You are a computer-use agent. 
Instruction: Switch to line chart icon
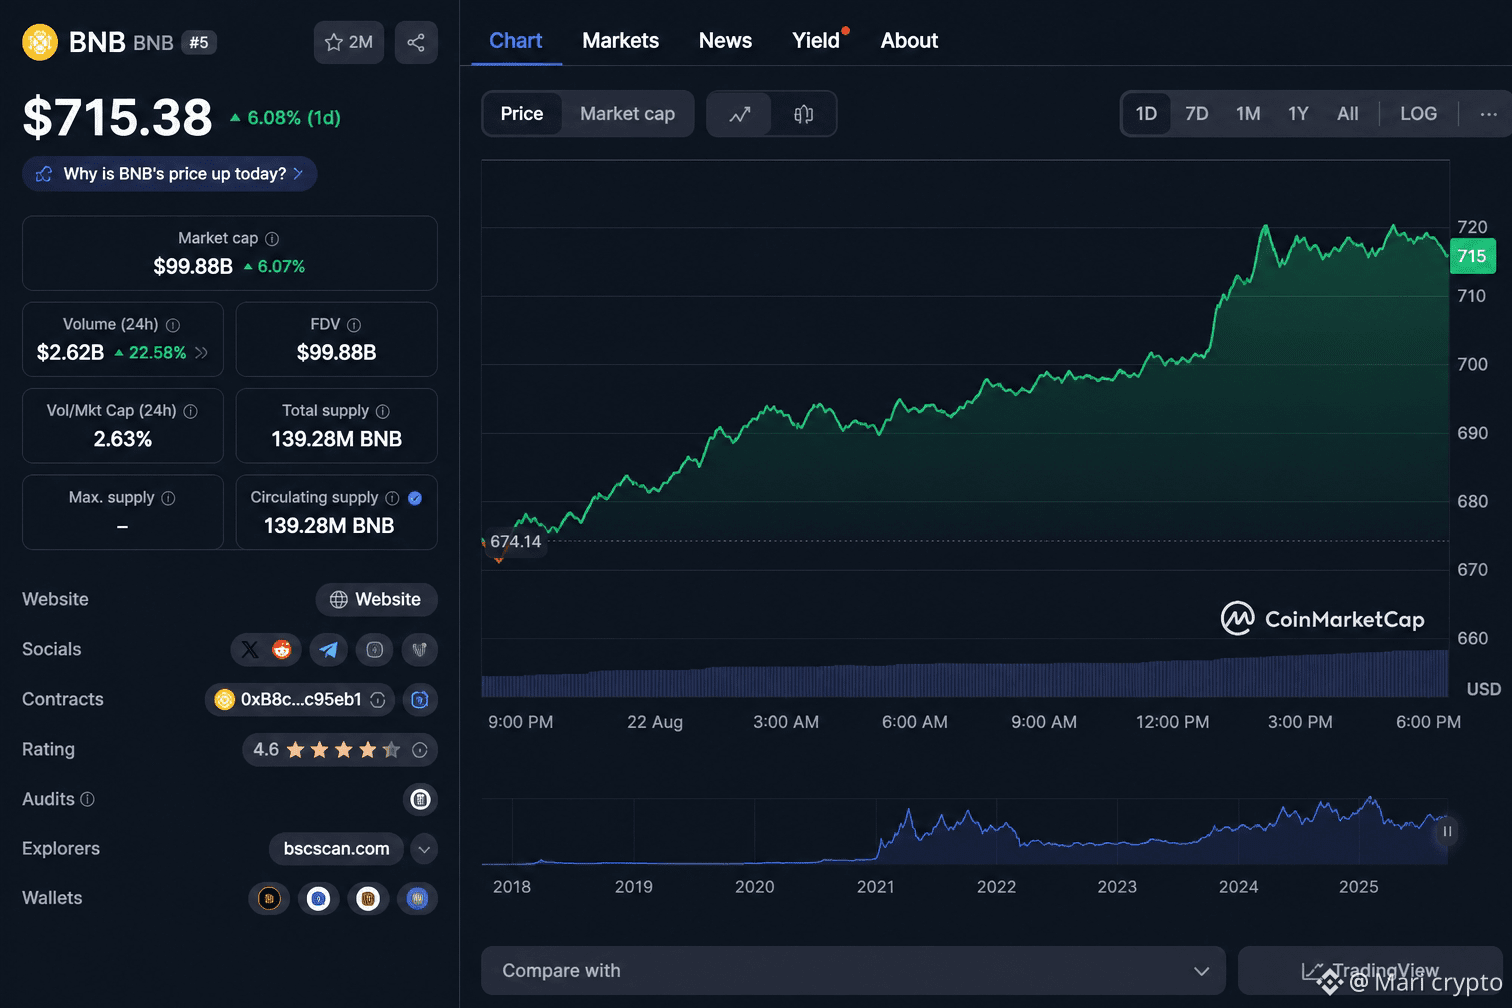(x=740, y=114)
